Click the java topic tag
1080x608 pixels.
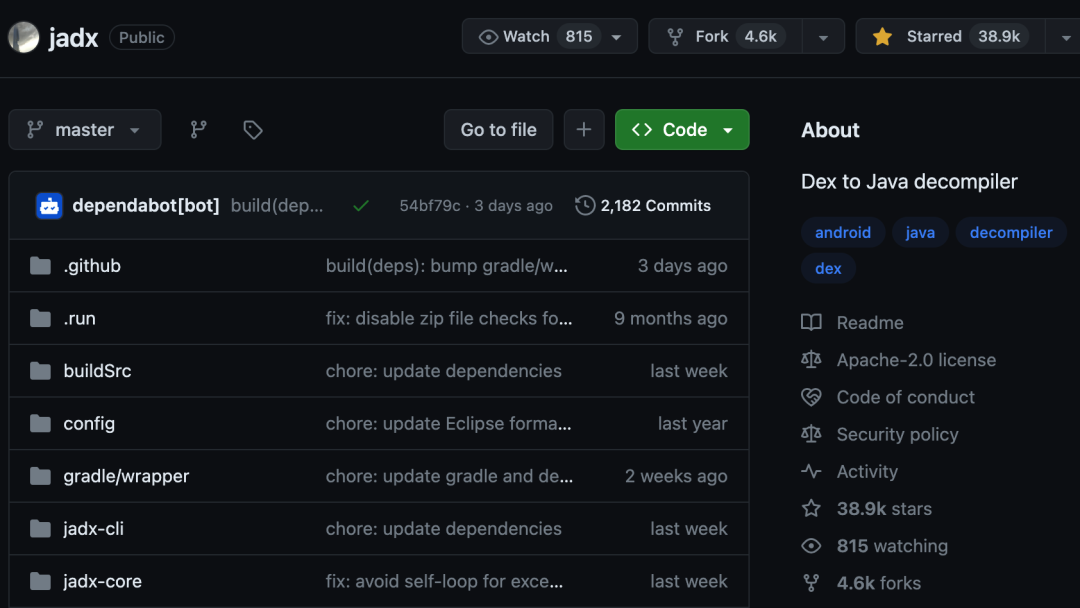click(x=920, y=233)
